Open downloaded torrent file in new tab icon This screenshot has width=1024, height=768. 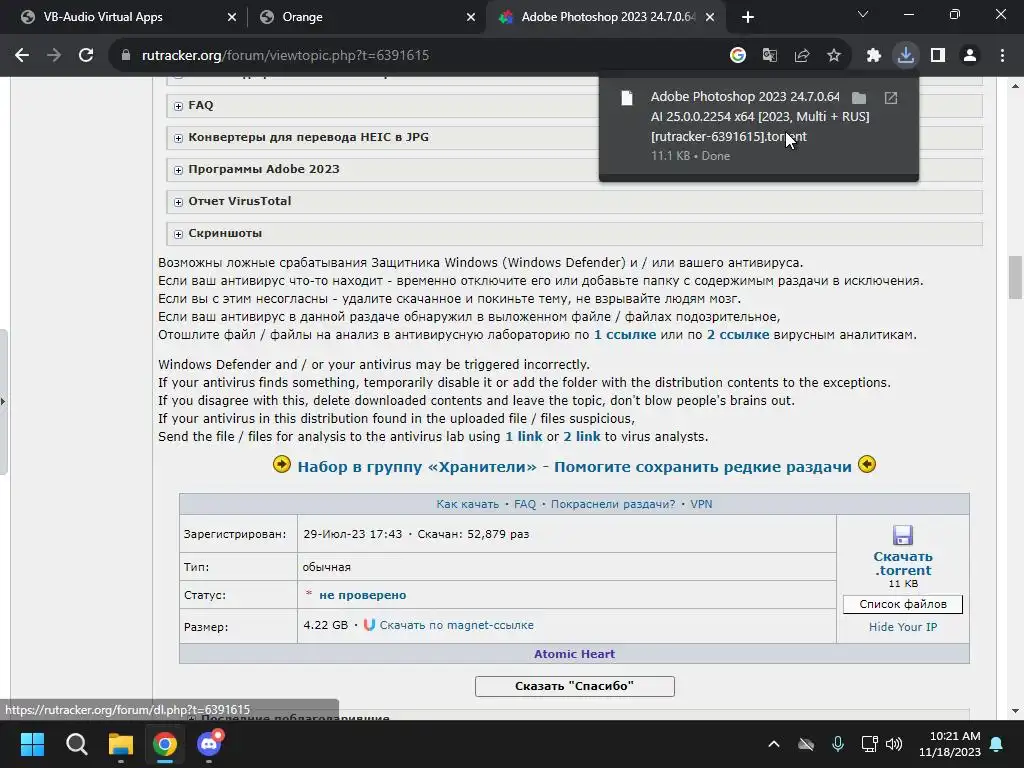pos(891,98)
